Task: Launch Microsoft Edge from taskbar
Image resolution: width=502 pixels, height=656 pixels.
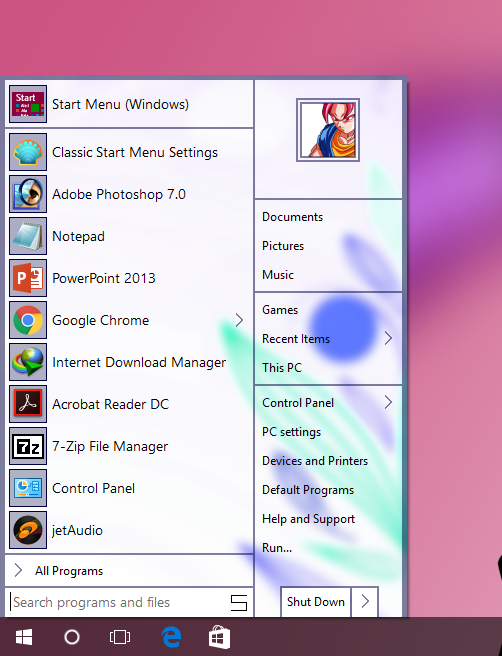Action: [171, 637]
